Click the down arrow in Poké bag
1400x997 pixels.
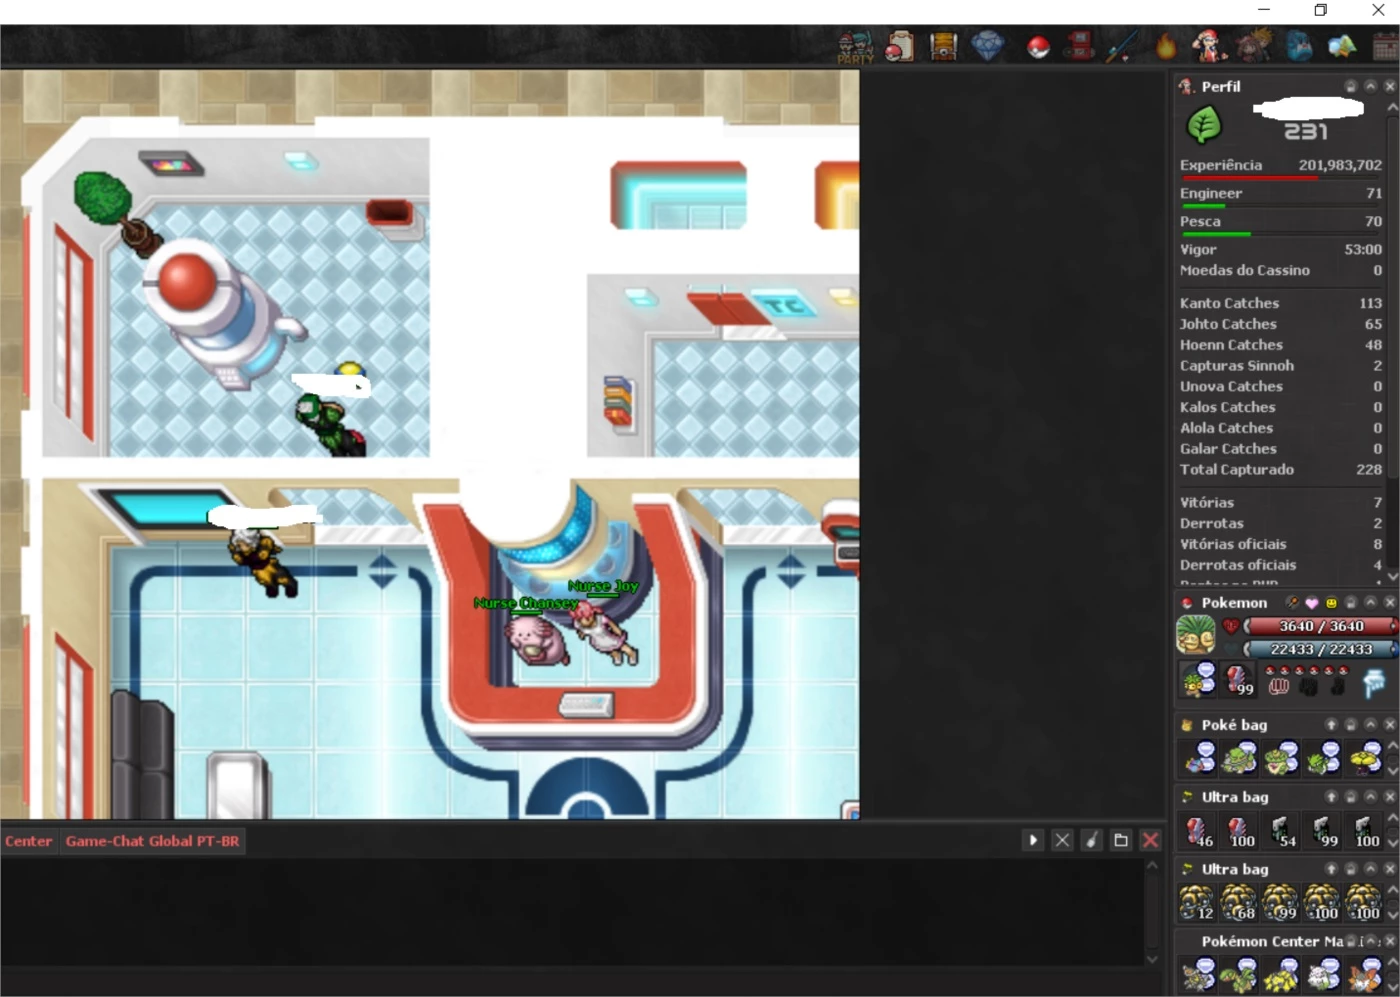coord(1393,771)
